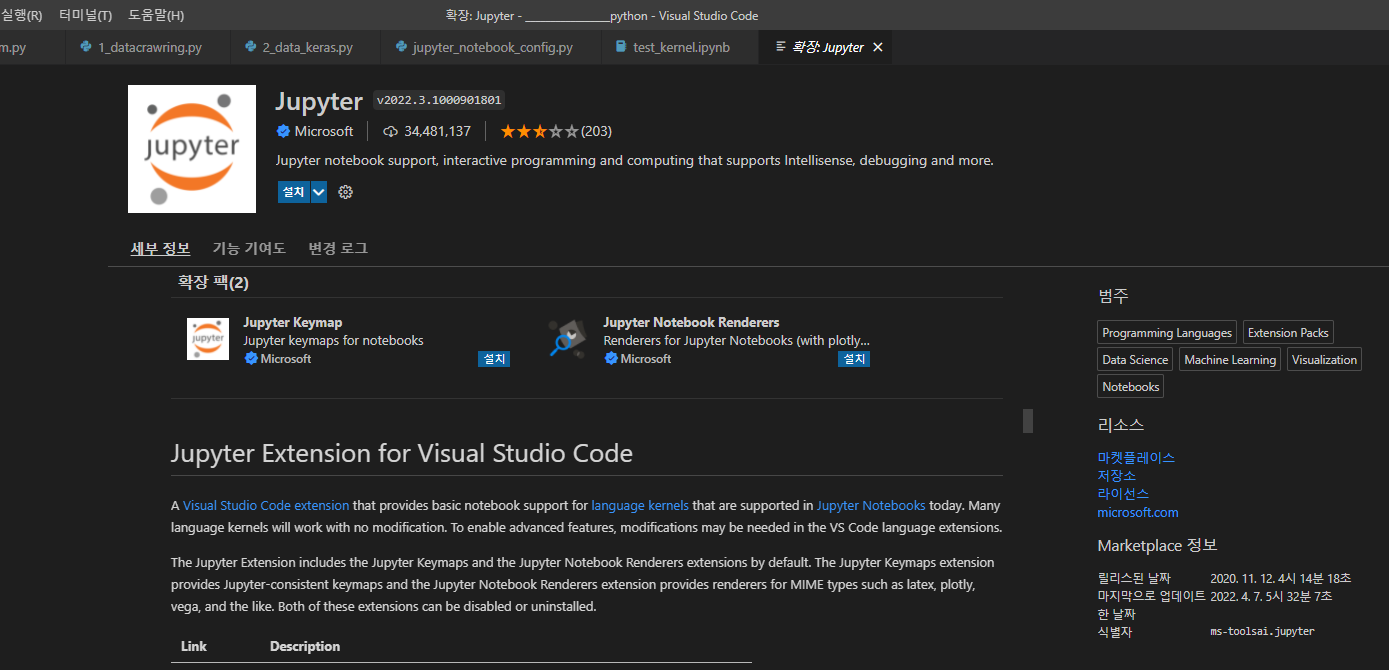Click the Jupyter Keymap title

pyautogui.click(x=293, y=322)
